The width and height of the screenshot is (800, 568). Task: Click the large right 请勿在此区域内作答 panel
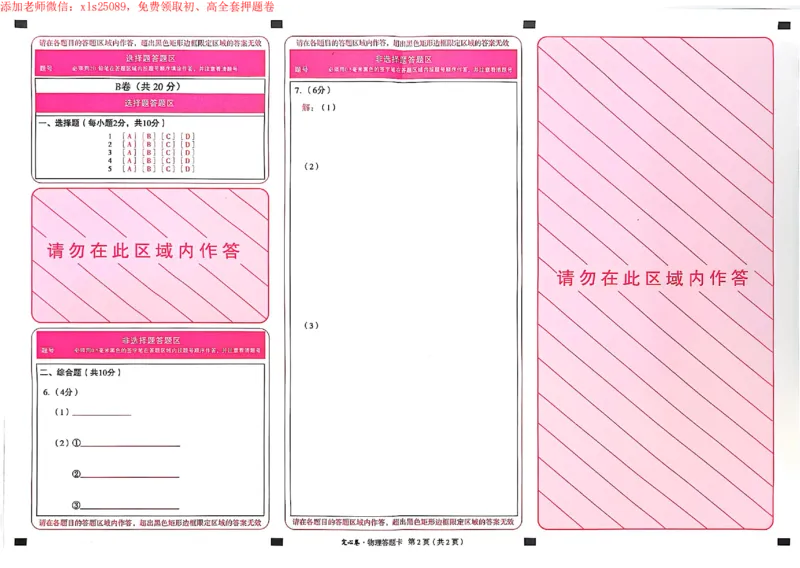[x=654, y=279]
